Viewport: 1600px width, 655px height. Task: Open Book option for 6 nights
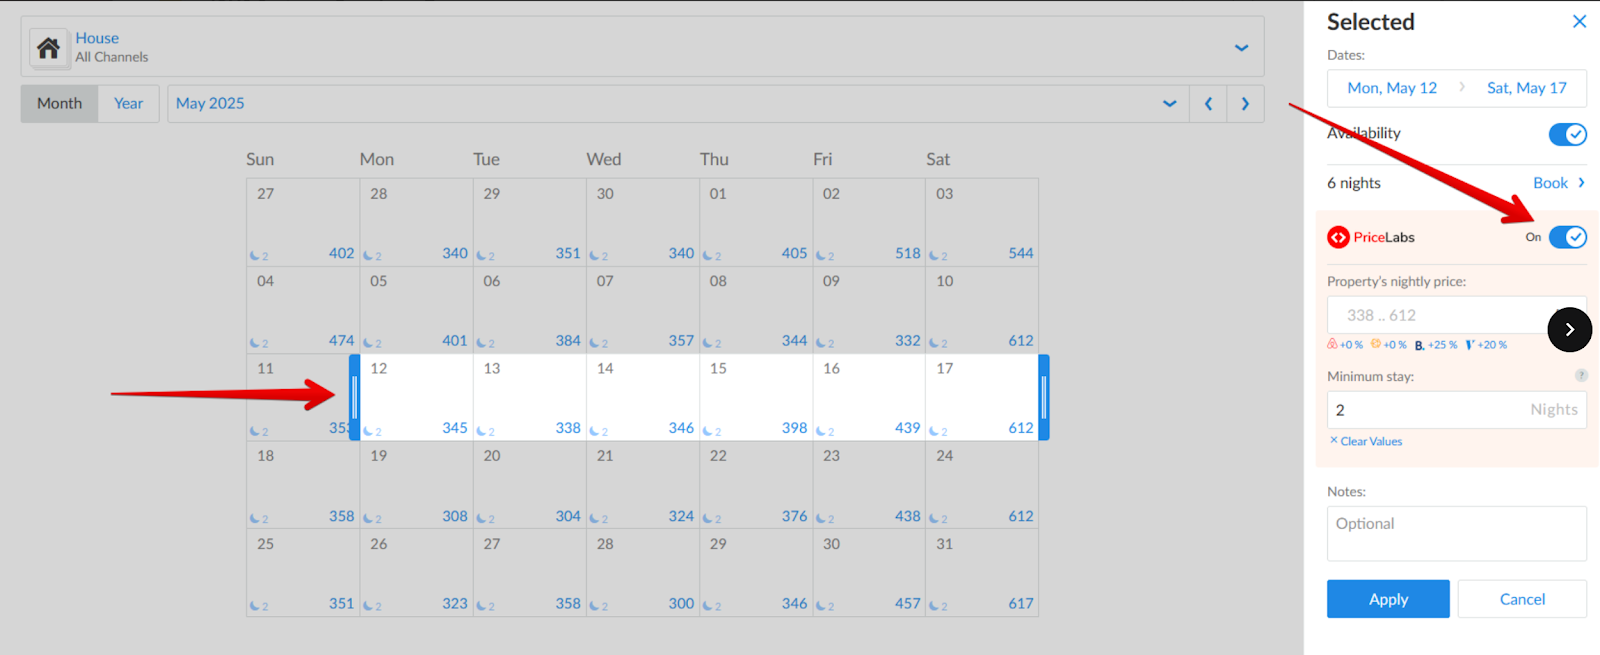point(1558,183)
